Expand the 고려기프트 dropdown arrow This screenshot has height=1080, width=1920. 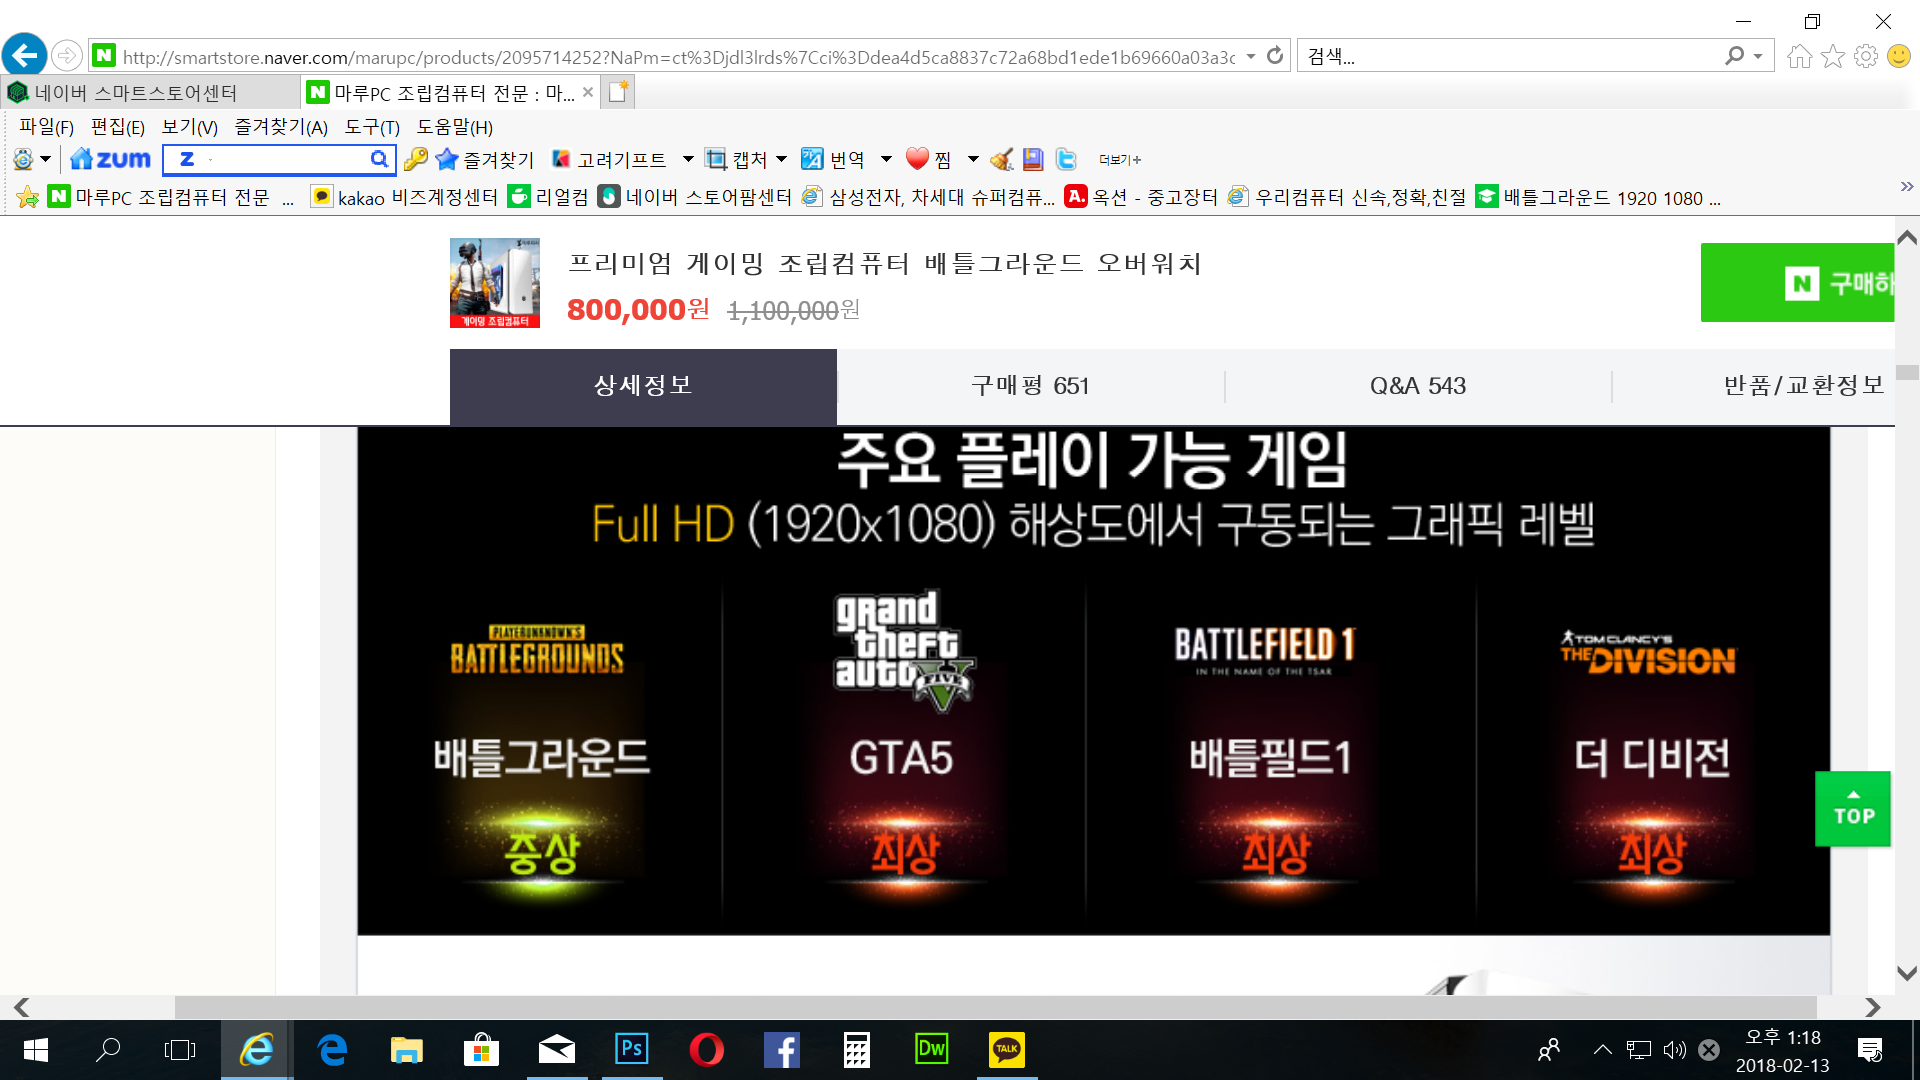click(x=688, y=160)
